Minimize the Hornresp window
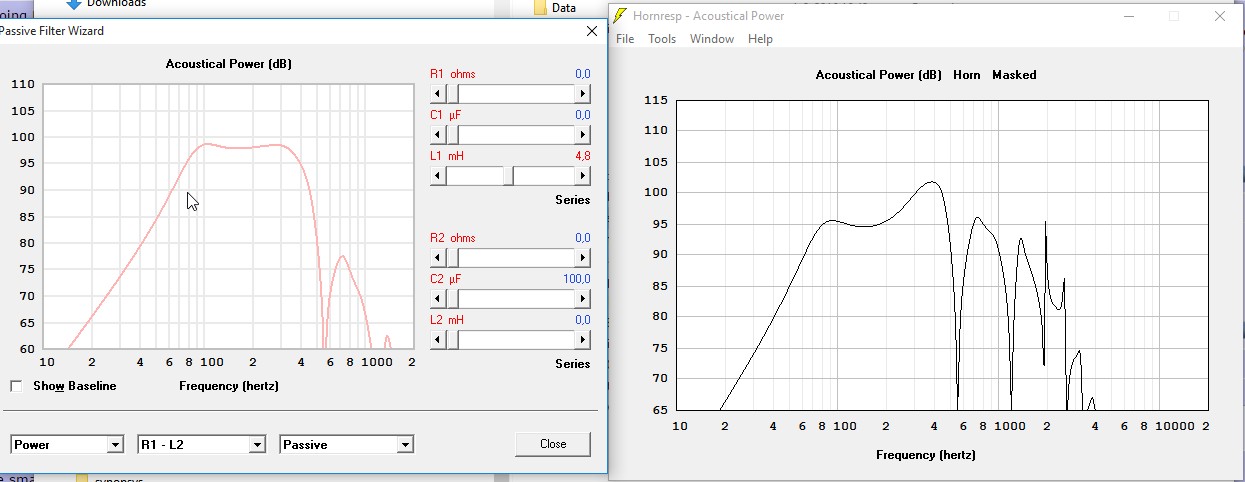Image resolution: width=1245 pixels, height=482 pixels. tap(1128, 16)
